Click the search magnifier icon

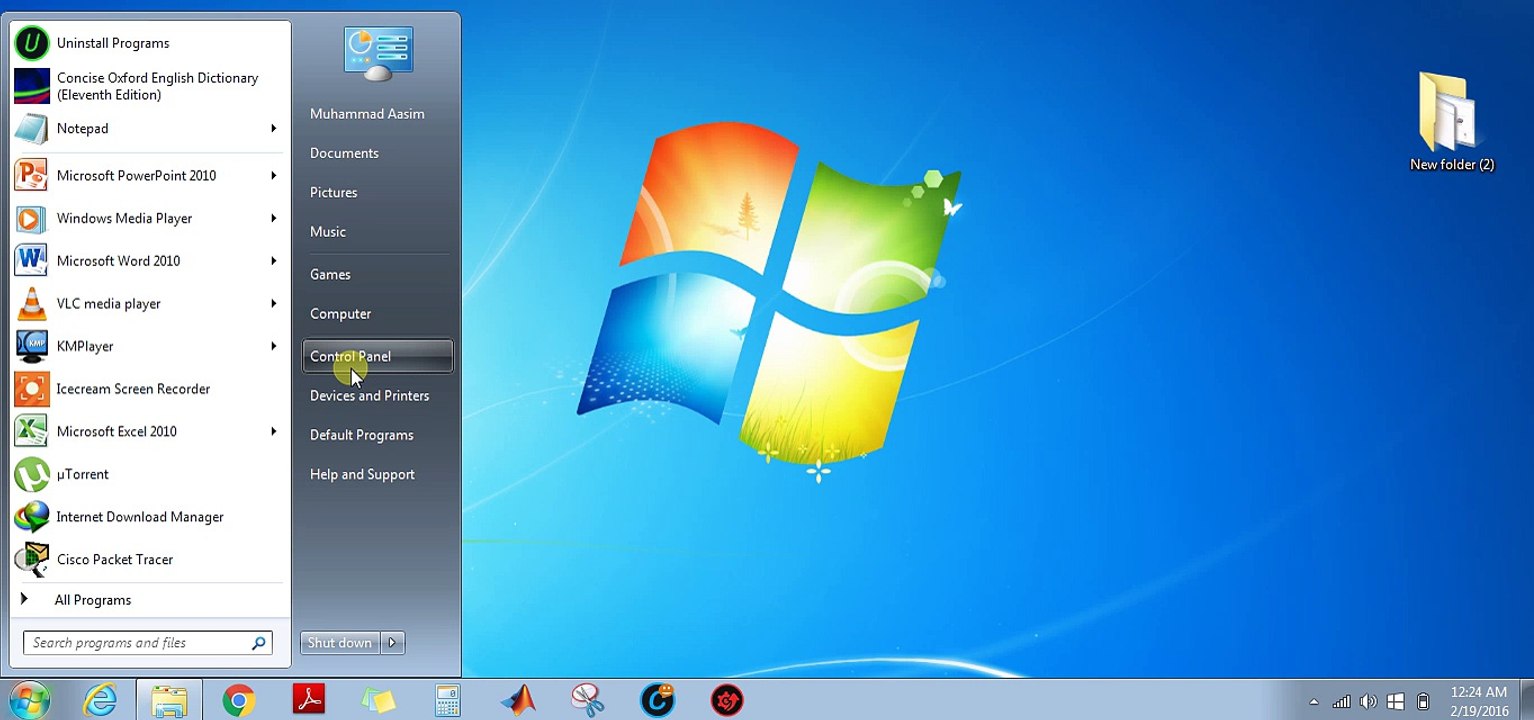click(259, 643)
